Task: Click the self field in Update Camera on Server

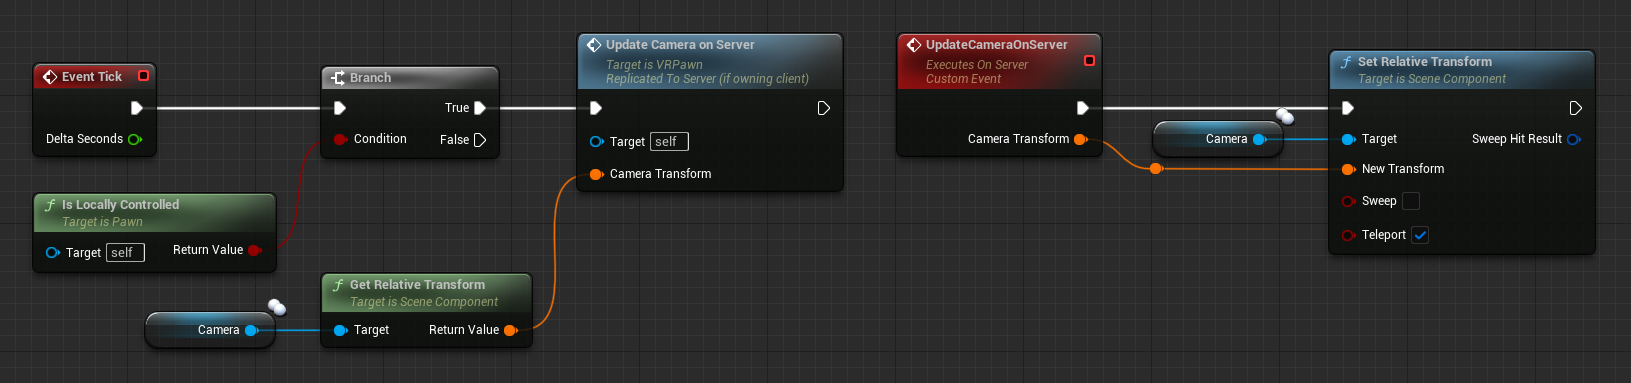Action: [x=669, y=142]
